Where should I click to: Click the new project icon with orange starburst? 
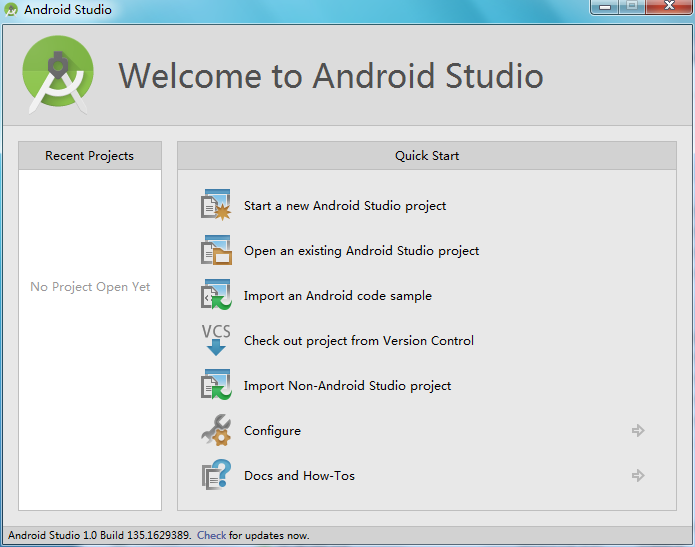click(x=216, y=205)
